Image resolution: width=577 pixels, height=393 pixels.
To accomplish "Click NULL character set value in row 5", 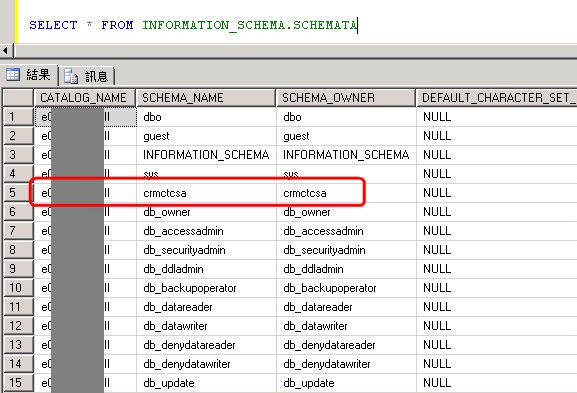I will click(437, 193).
